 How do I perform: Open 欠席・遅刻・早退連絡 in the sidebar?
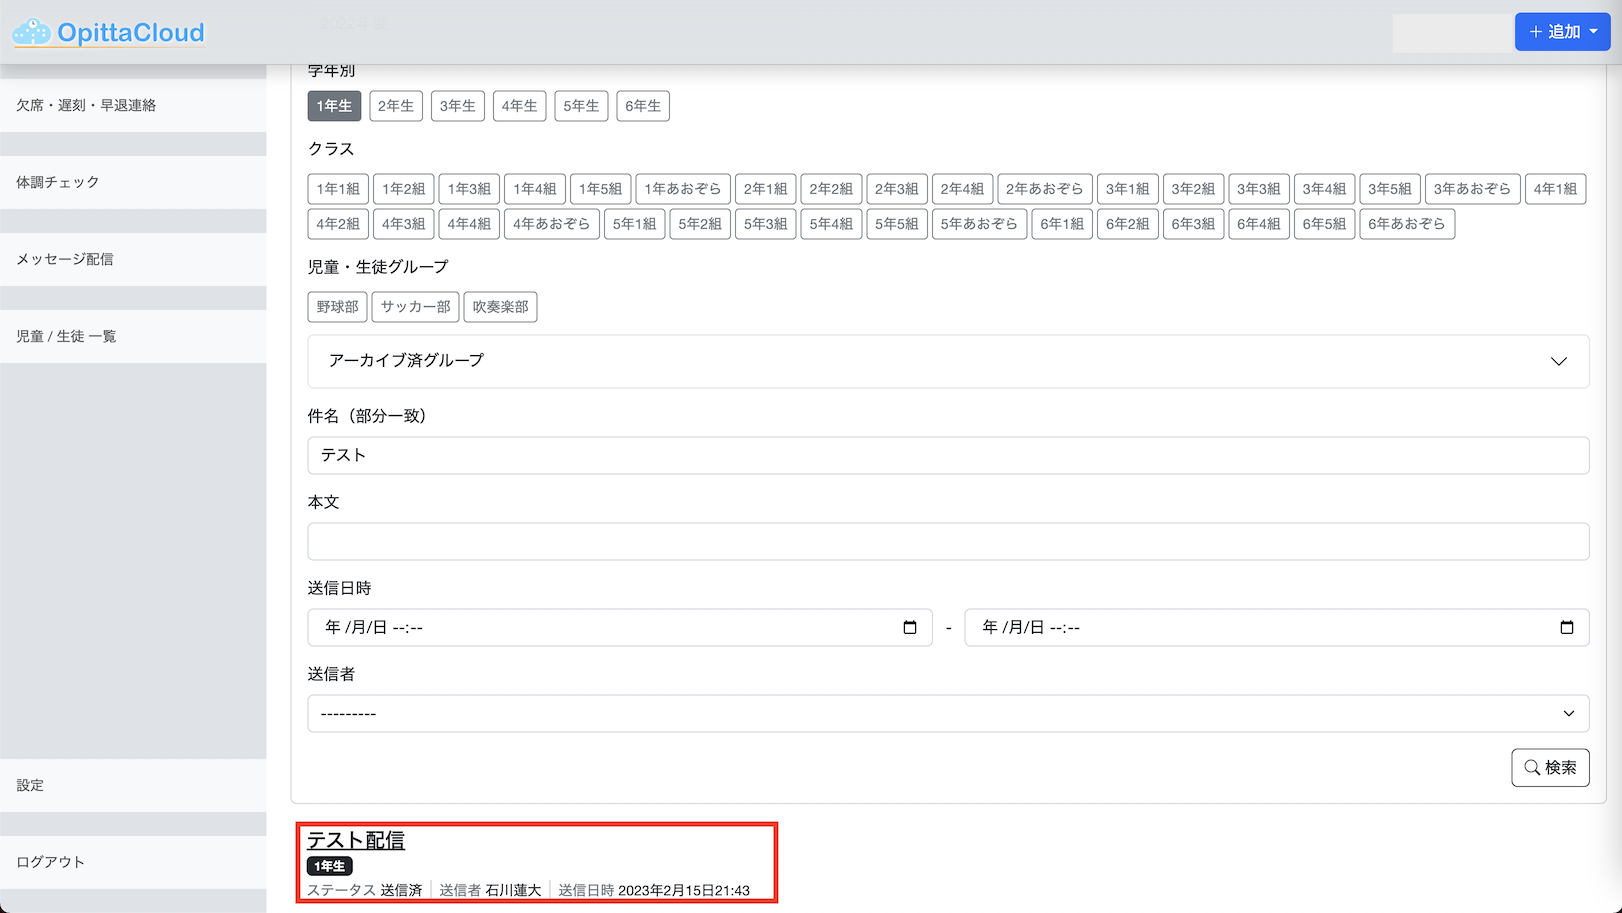(x=133, y=105)
